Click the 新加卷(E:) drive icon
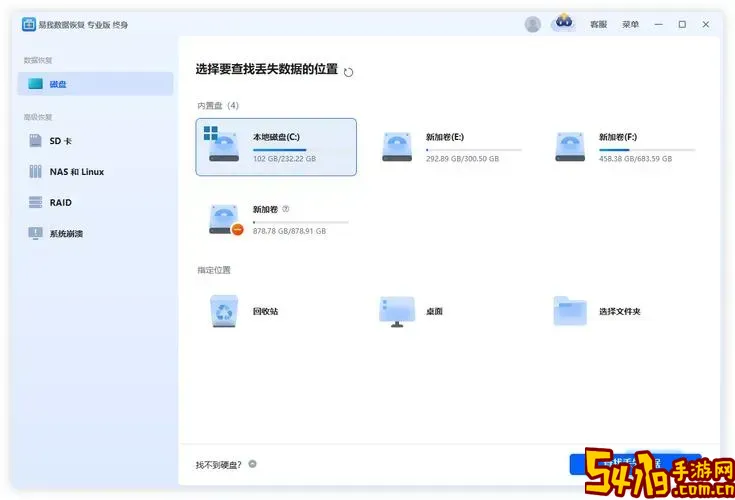The height and width of the screenshot is (500, 735). (x=397, y=147)
